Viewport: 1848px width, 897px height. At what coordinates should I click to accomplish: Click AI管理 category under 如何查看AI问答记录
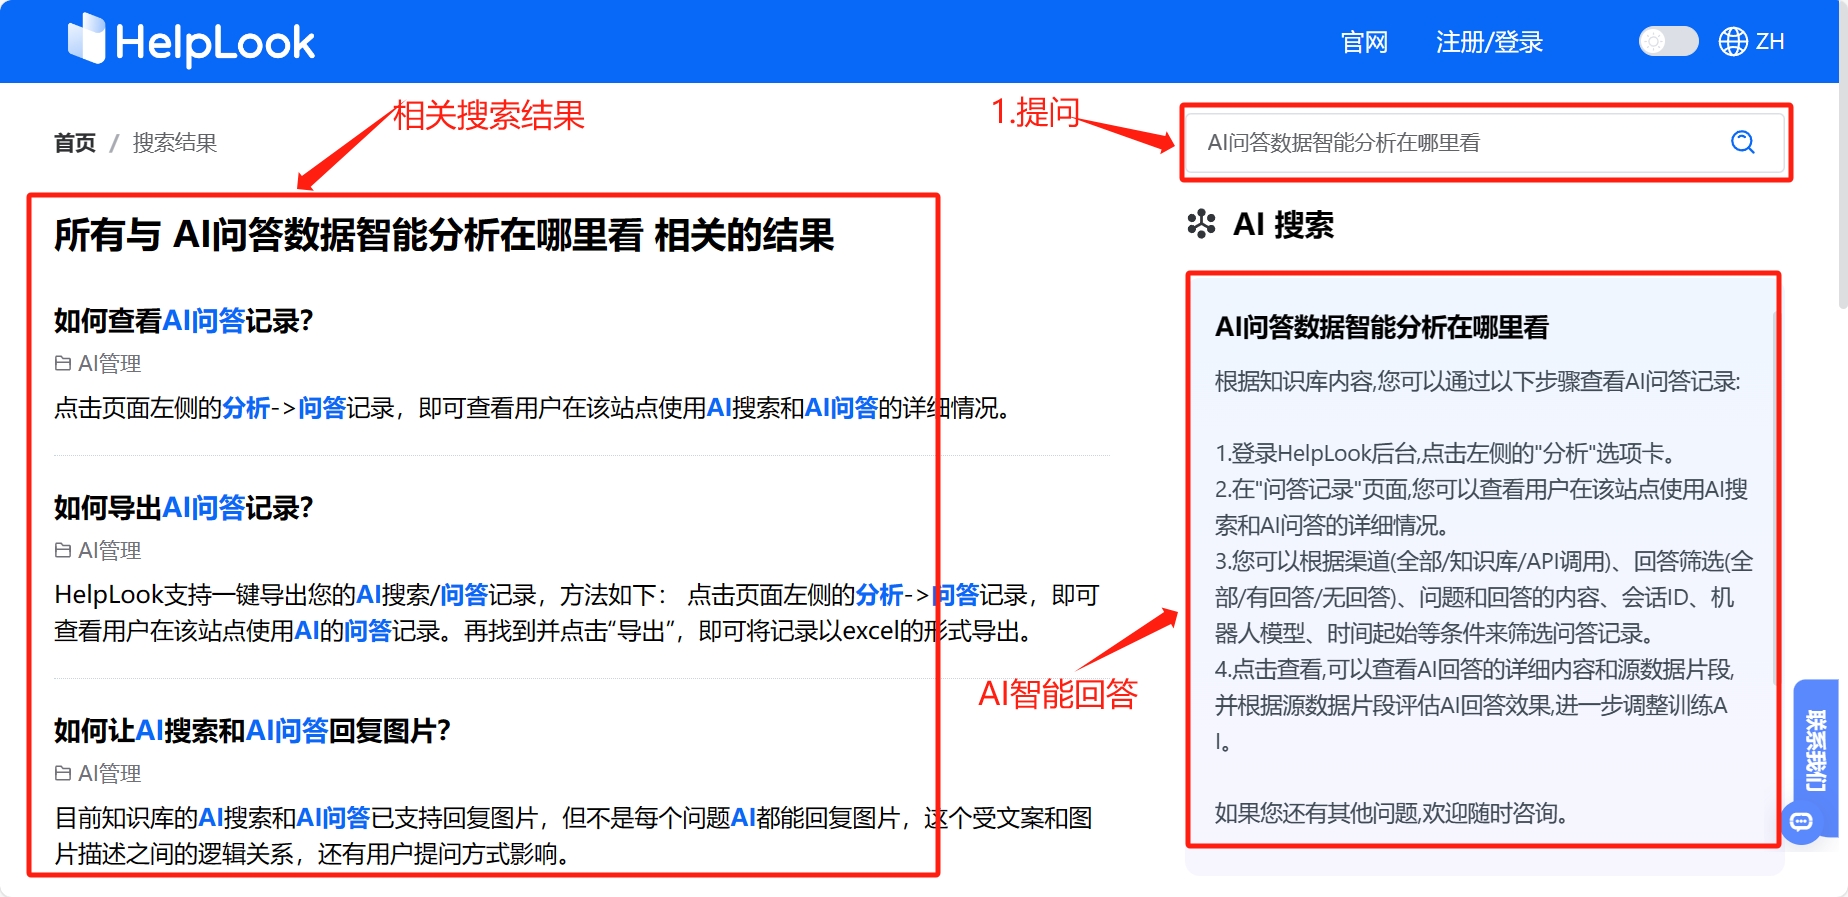pos(110,364)
